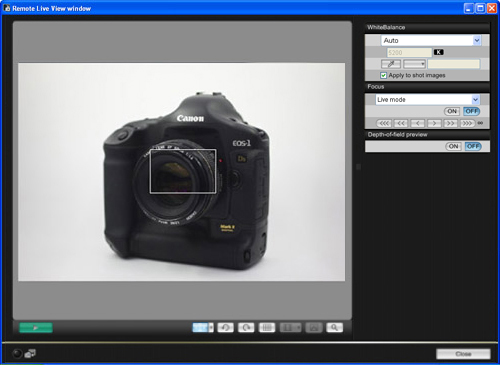Click the camera-to-computer transfer icon
Image resolution: width=500 pixels, height=365 pixels.
point(30,353)
